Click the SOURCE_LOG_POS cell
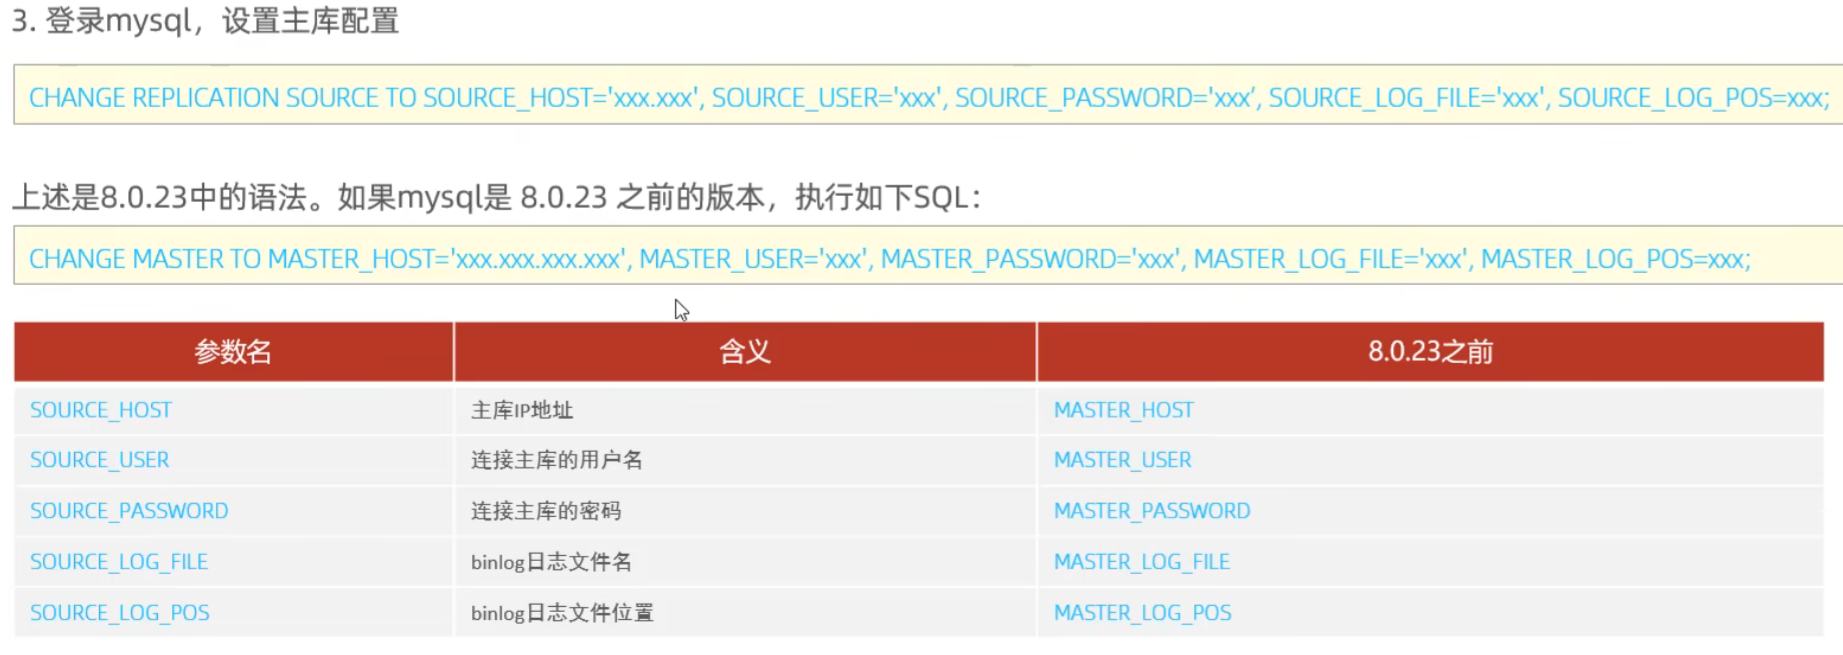 tap(233, 612)
